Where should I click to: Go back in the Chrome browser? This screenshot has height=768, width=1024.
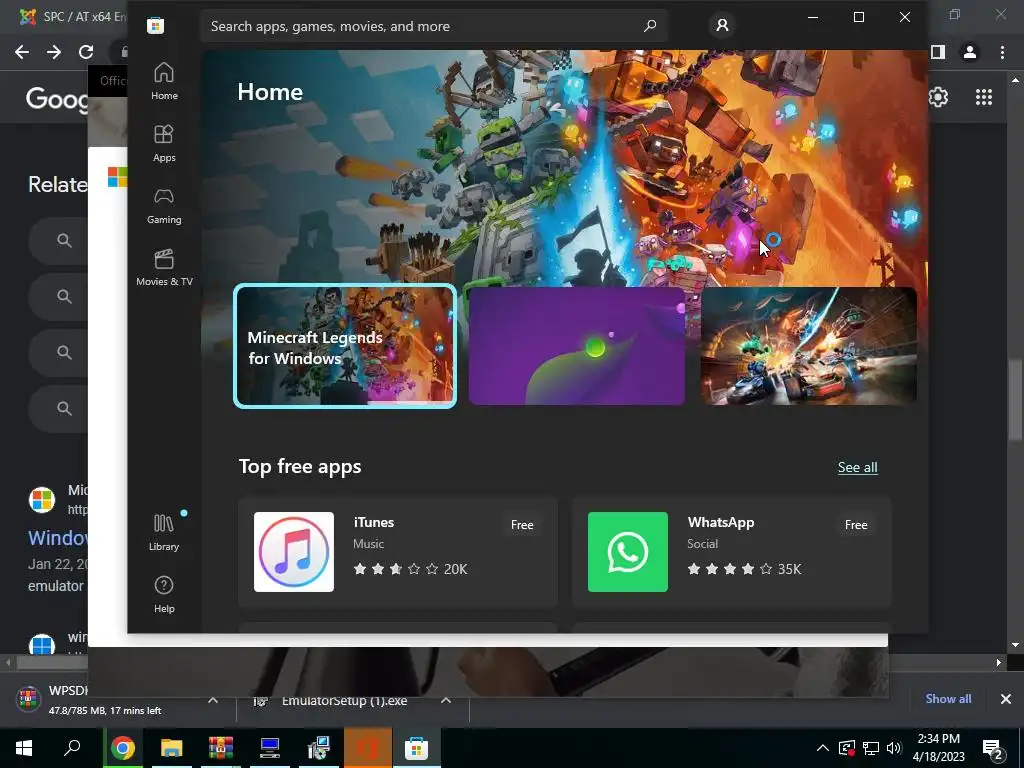pos(22,52)
